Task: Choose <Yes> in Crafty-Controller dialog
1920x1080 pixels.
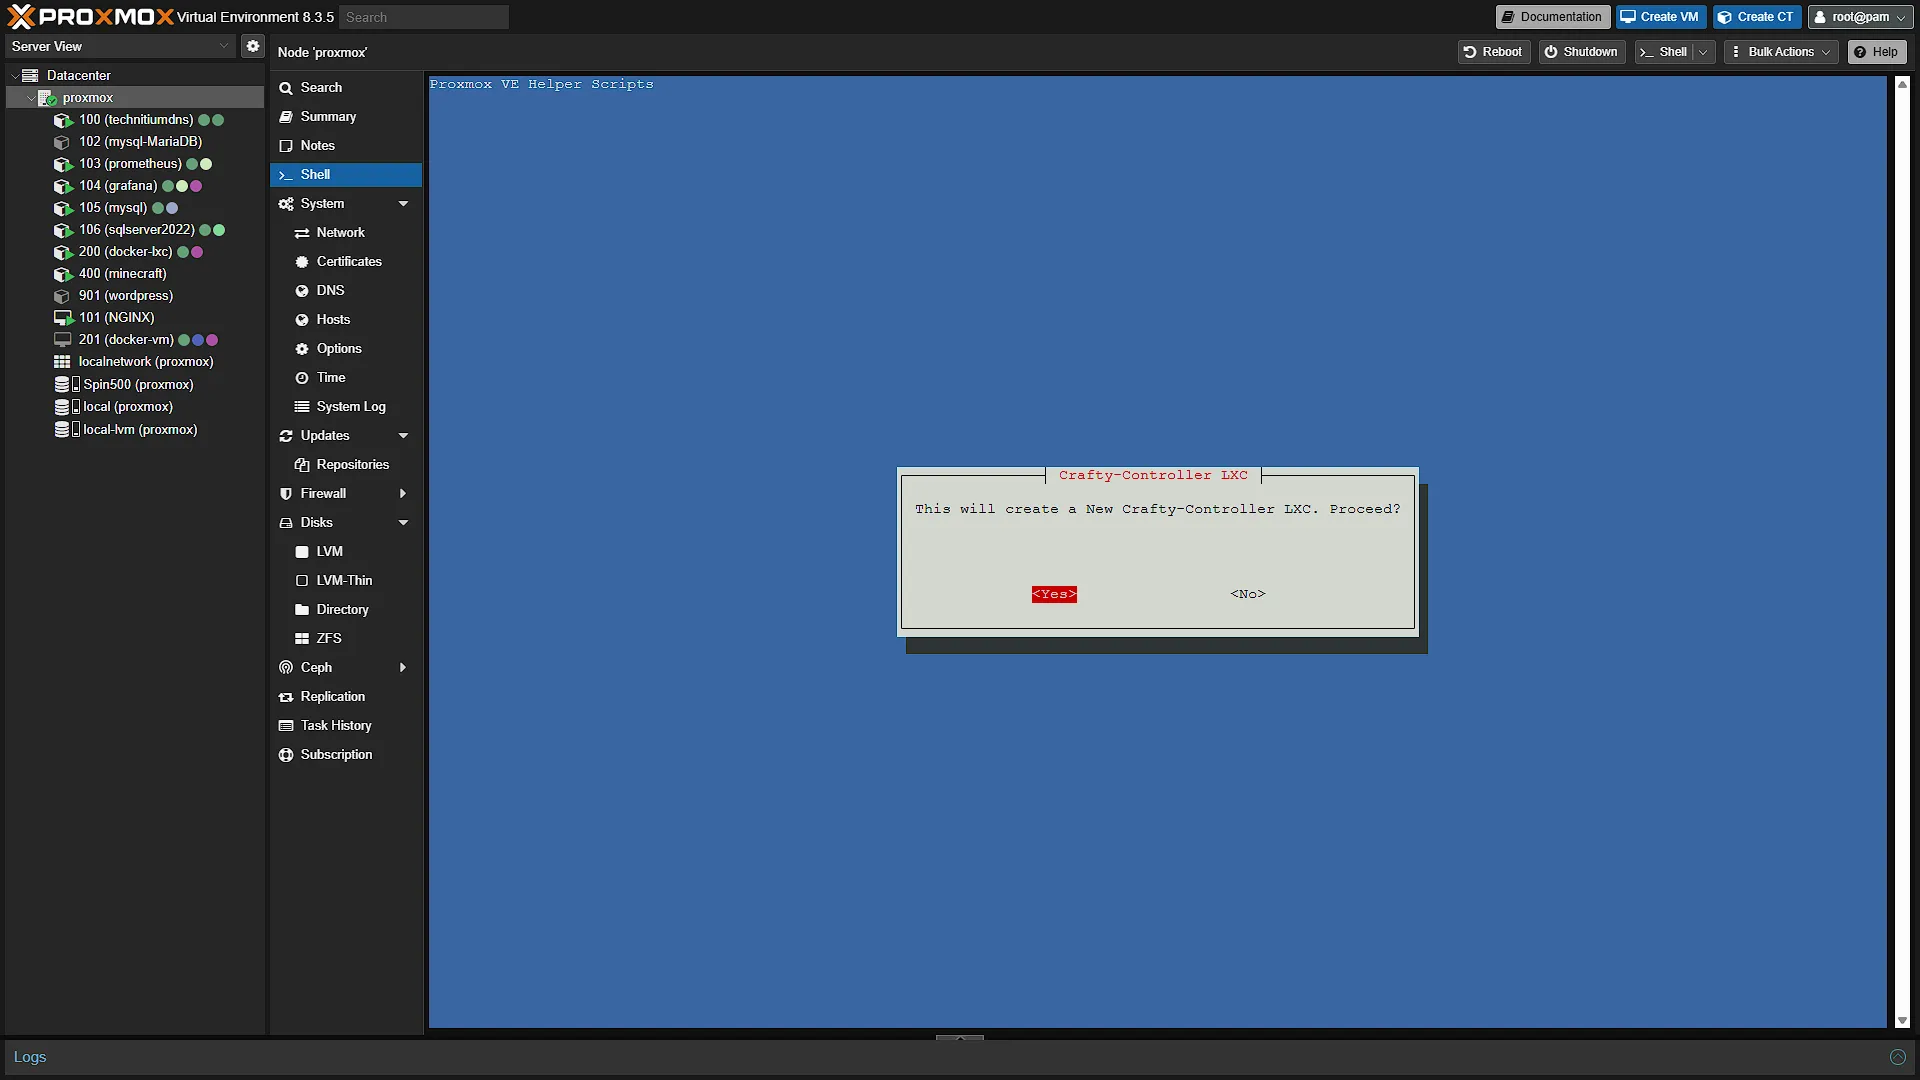Action: point(1054,595)
